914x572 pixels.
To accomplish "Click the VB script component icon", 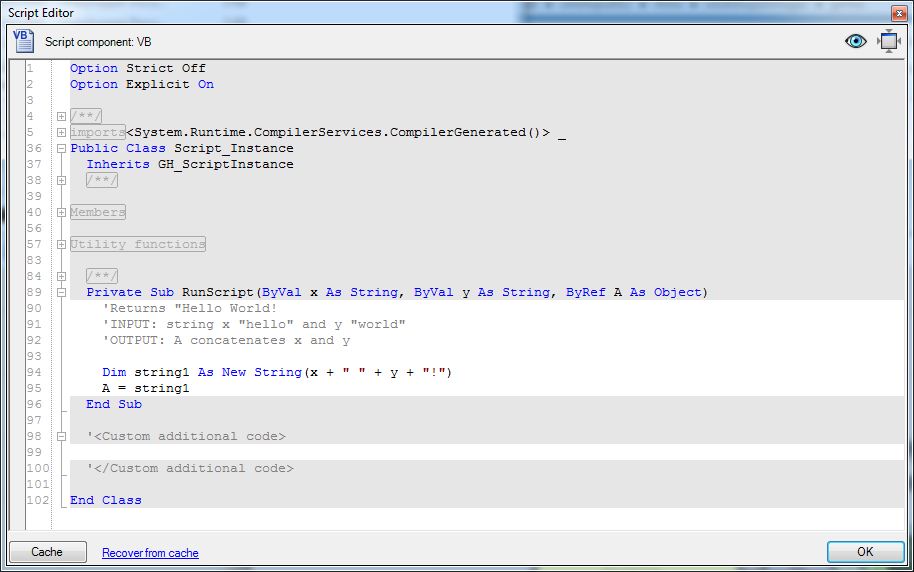I will click(x=23, y=41).
